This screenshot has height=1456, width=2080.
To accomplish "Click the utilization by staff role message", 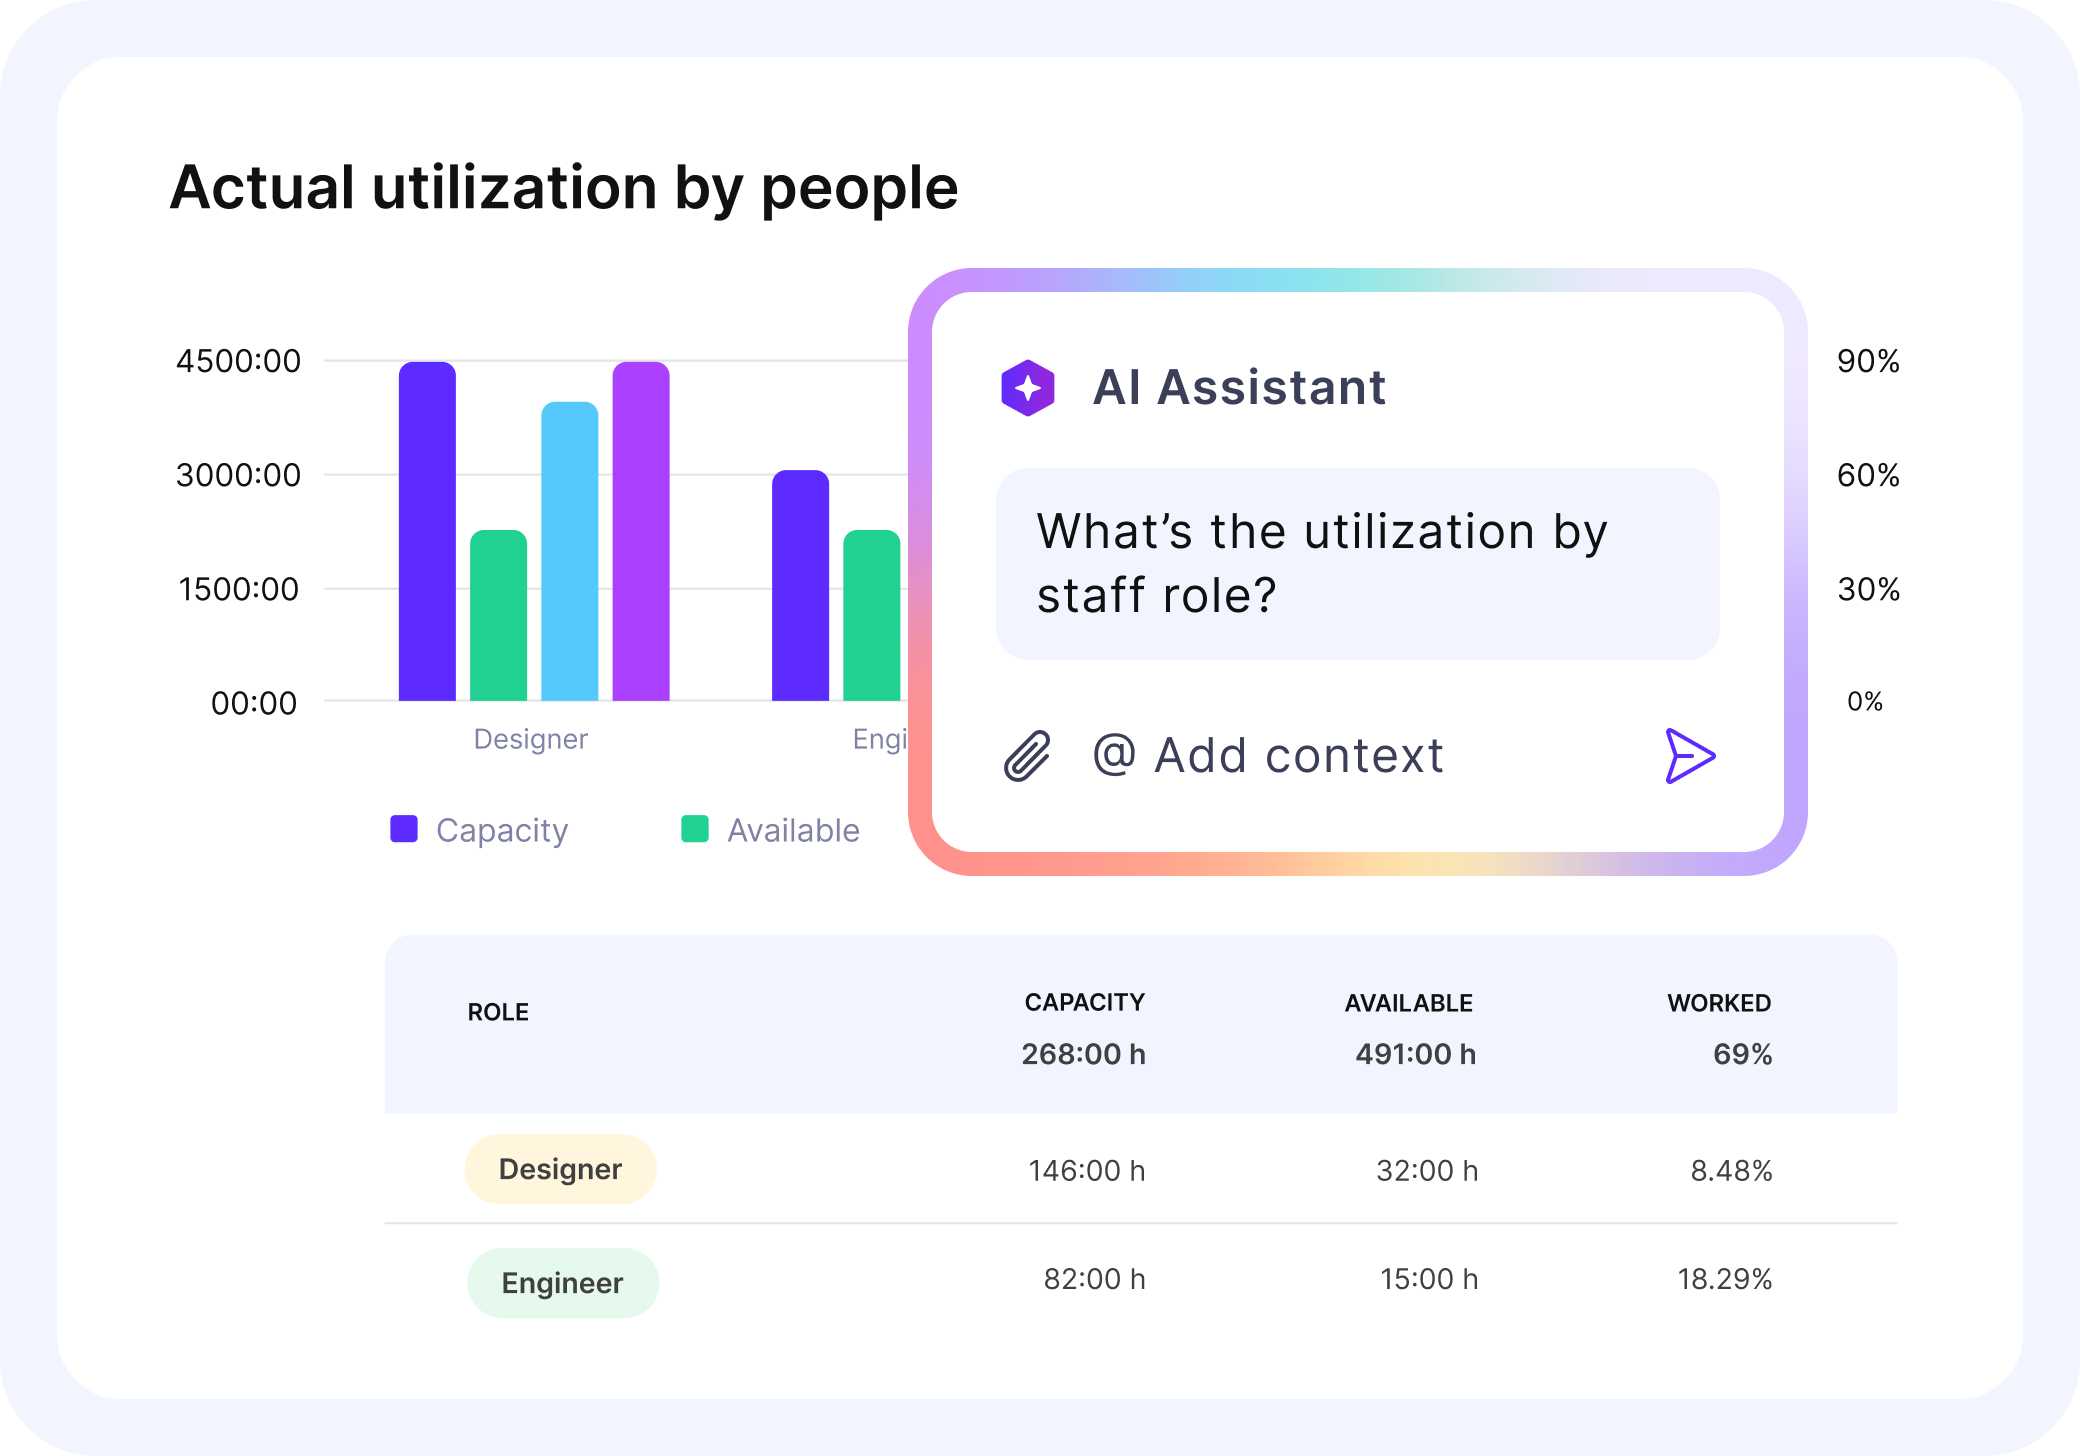I will point(1357,563).
